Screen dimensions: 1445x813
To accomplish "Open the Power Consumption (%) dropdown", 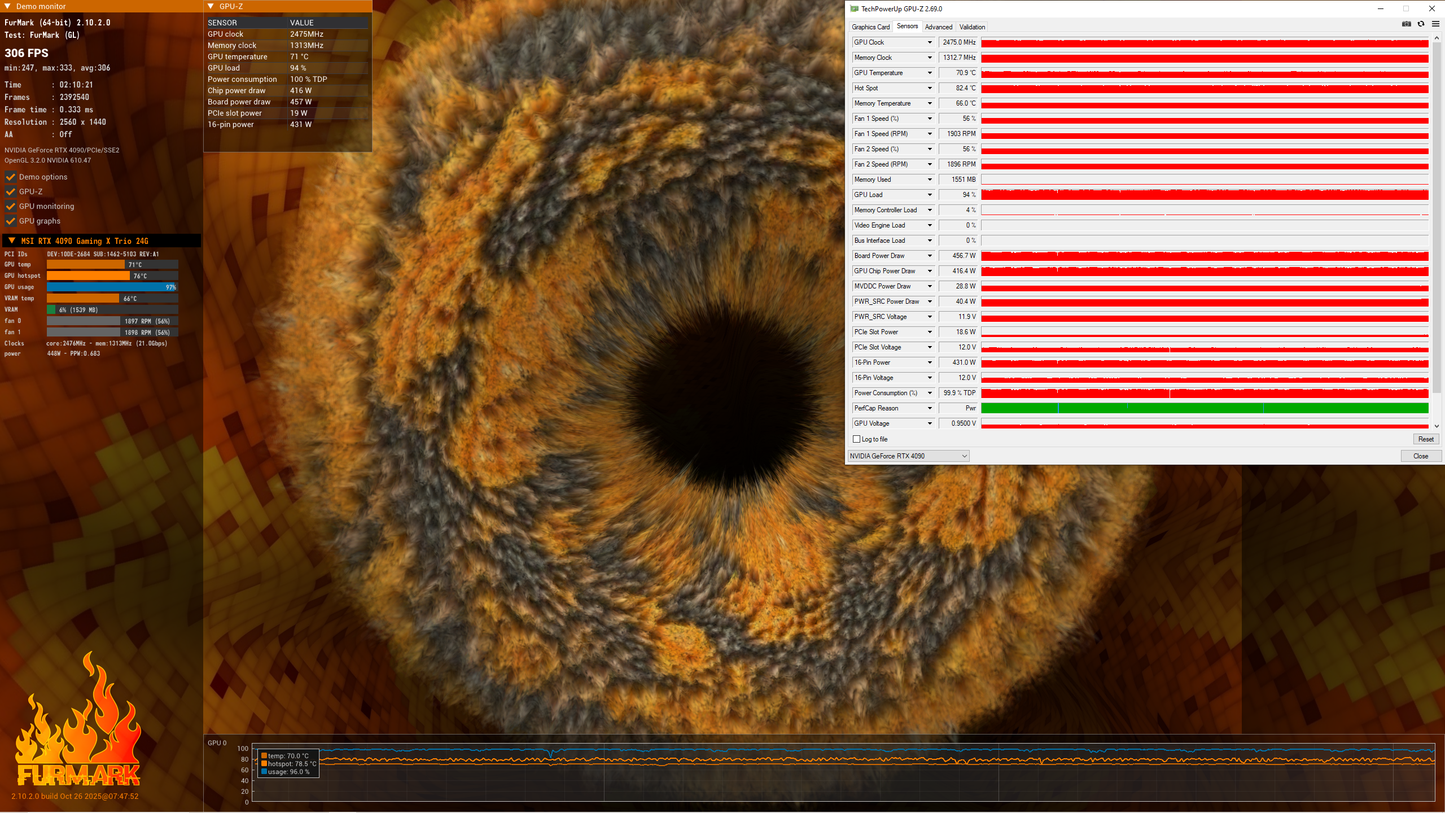I will 930,393.
